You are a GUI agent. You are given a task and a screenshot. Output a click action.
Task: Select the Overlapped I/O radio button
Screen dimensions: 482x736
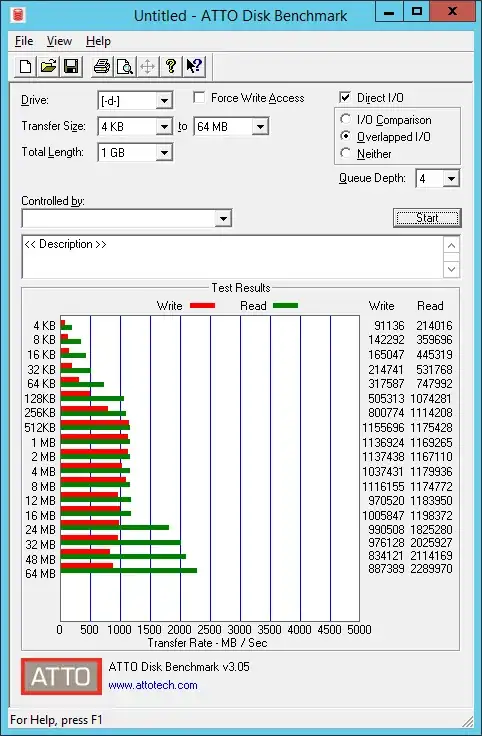[345, 136]
